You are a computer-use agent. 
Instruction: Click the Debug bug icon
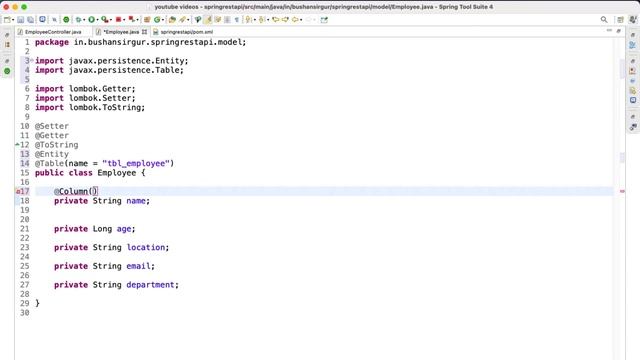[78, 20]
